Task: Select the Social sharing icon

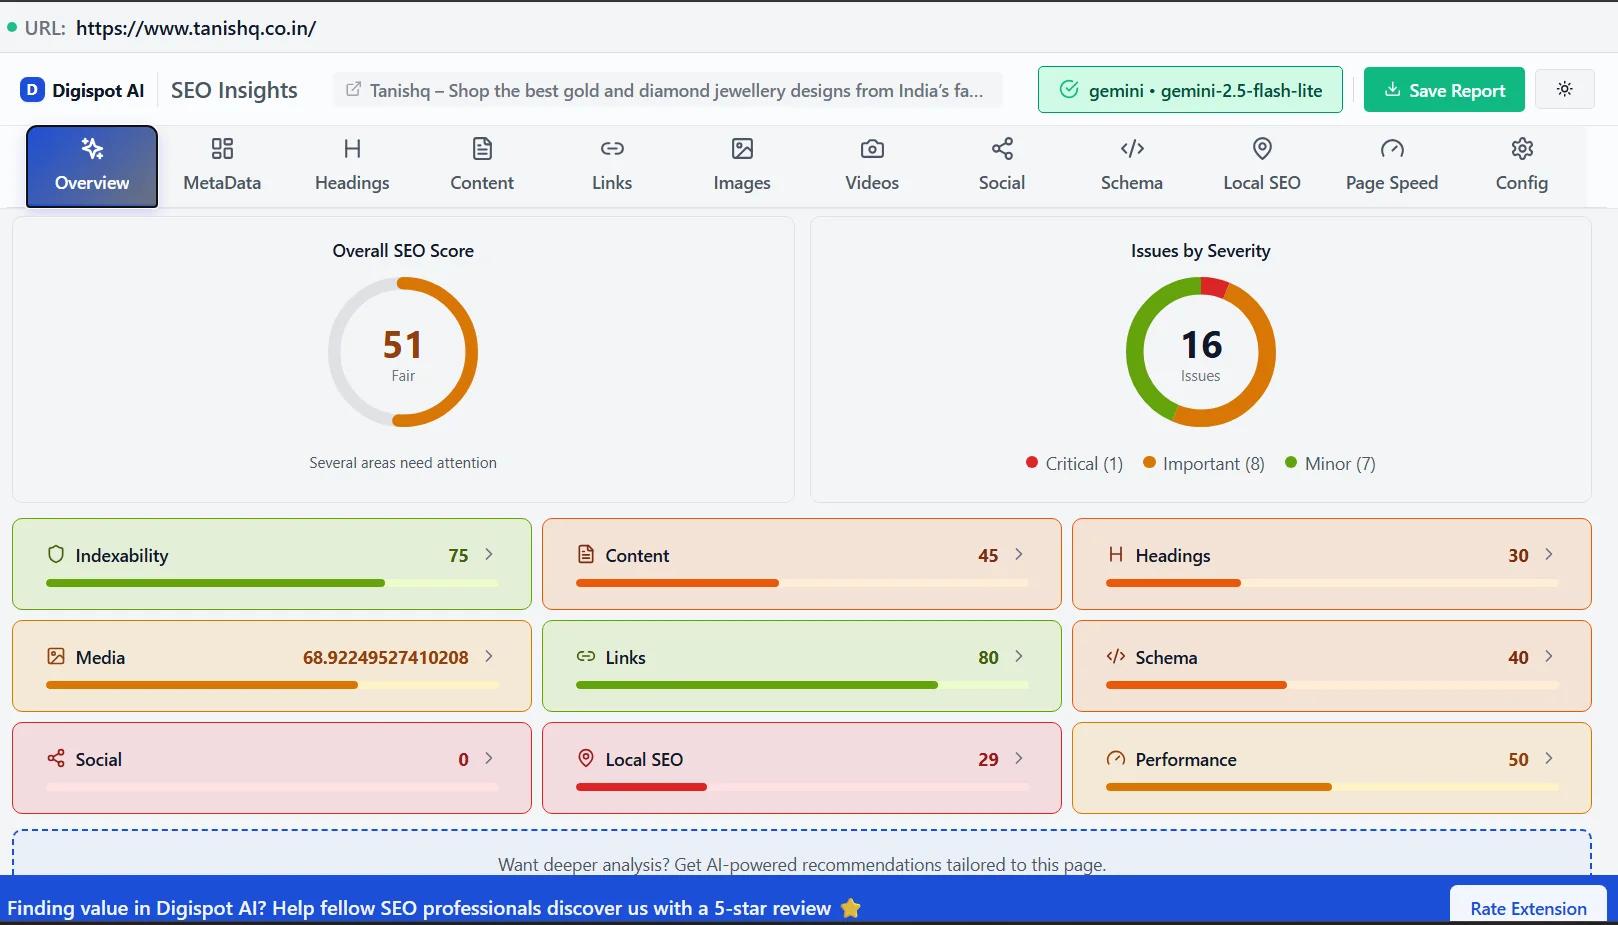Action: (x=1001, y=148)
